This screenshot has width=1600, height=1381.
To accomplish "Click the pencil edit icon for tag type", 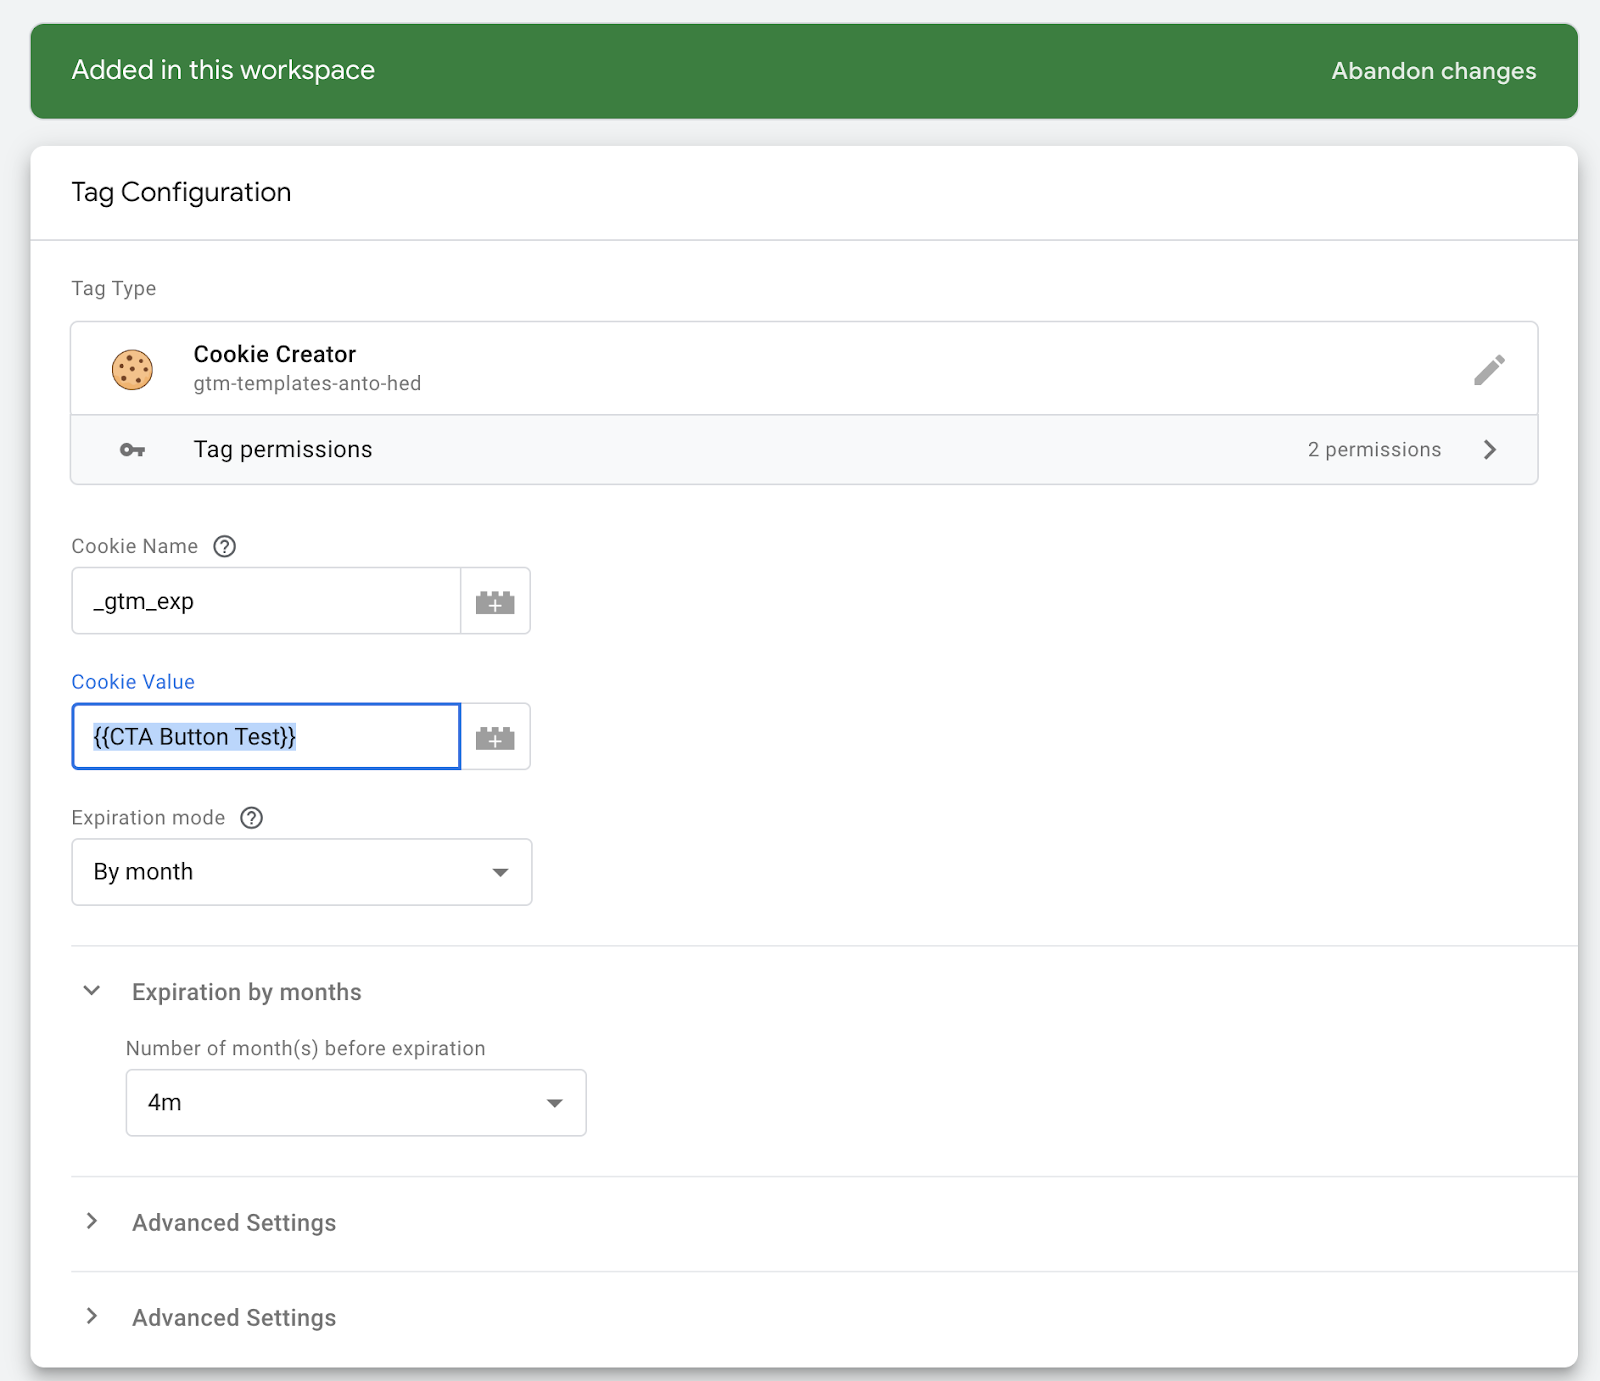I will 1489,370.
